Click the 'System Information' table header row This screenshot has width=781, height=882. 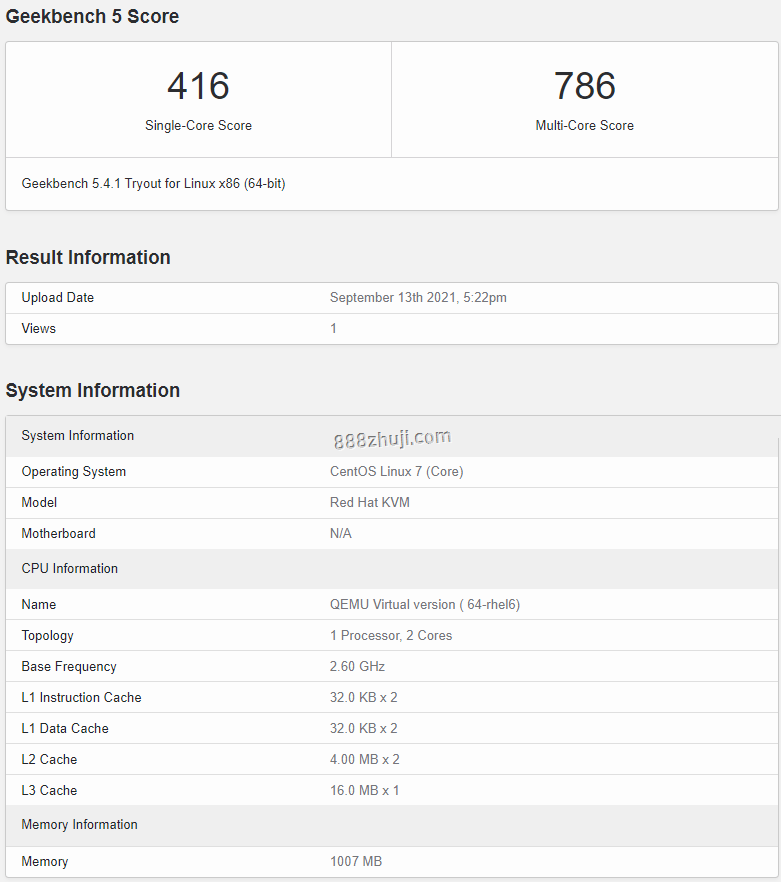(x=393, y=436)
